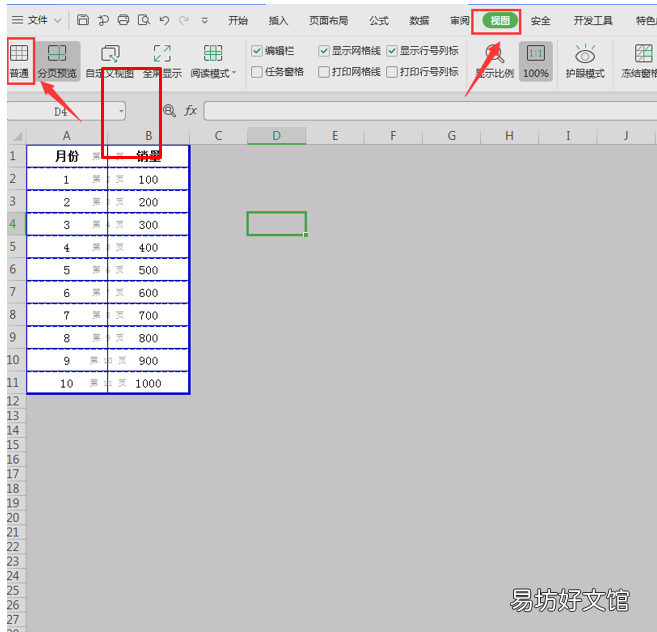Check 打印行号列标 checkbox
Viewport: 657px width, 632px height.
tap(391, 72)
